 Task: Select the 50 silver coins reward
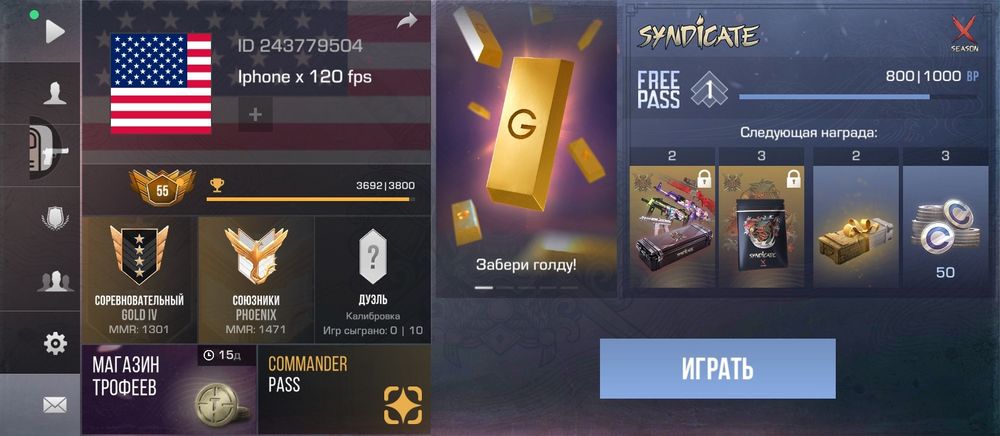click(x=945, y=219)
